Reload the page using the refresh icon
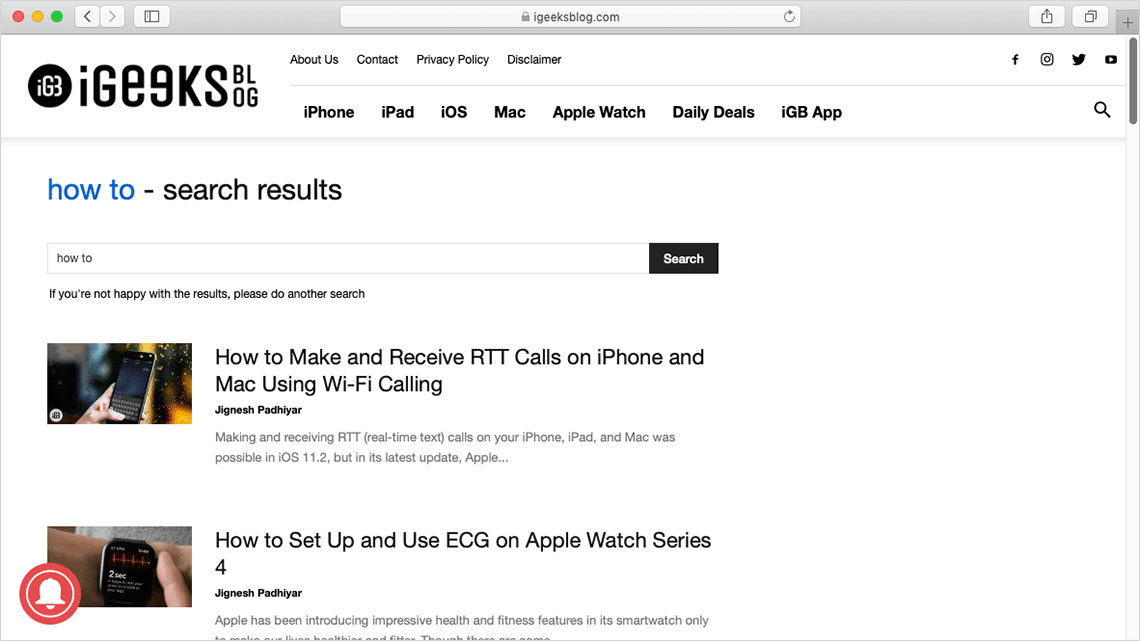Viewport: 1140px width, 641px height. [x=789, y=16]
